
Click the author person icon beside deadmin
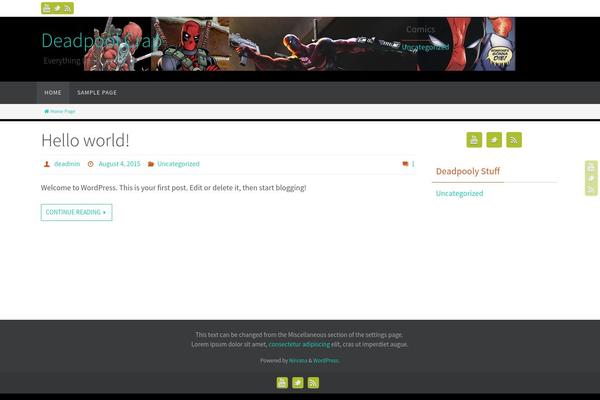point(47,164)
